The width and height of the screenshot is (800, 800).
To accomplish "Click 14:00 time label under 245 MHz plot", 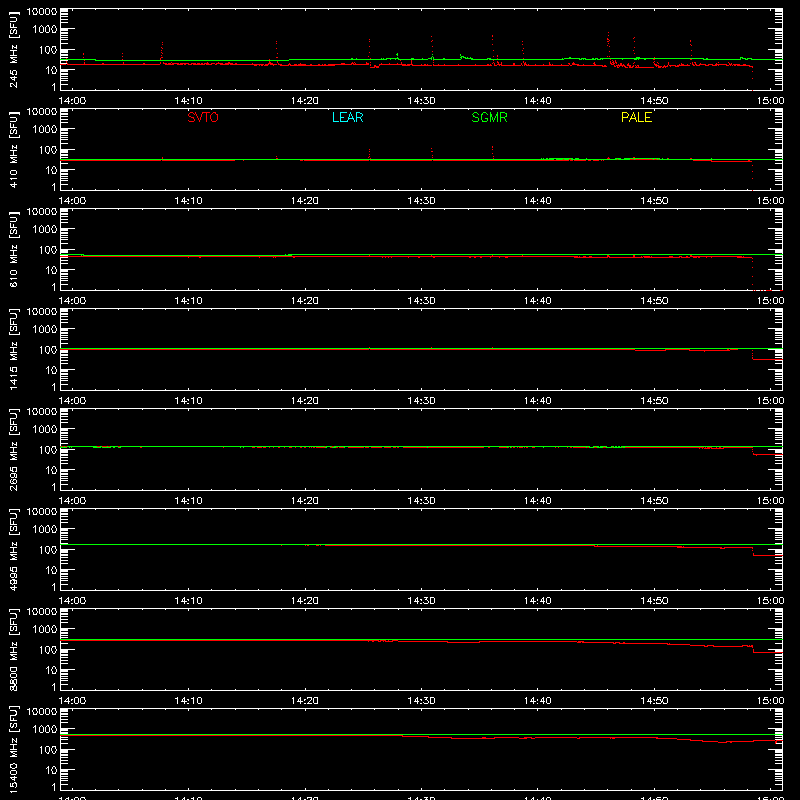I will point(72,101).
